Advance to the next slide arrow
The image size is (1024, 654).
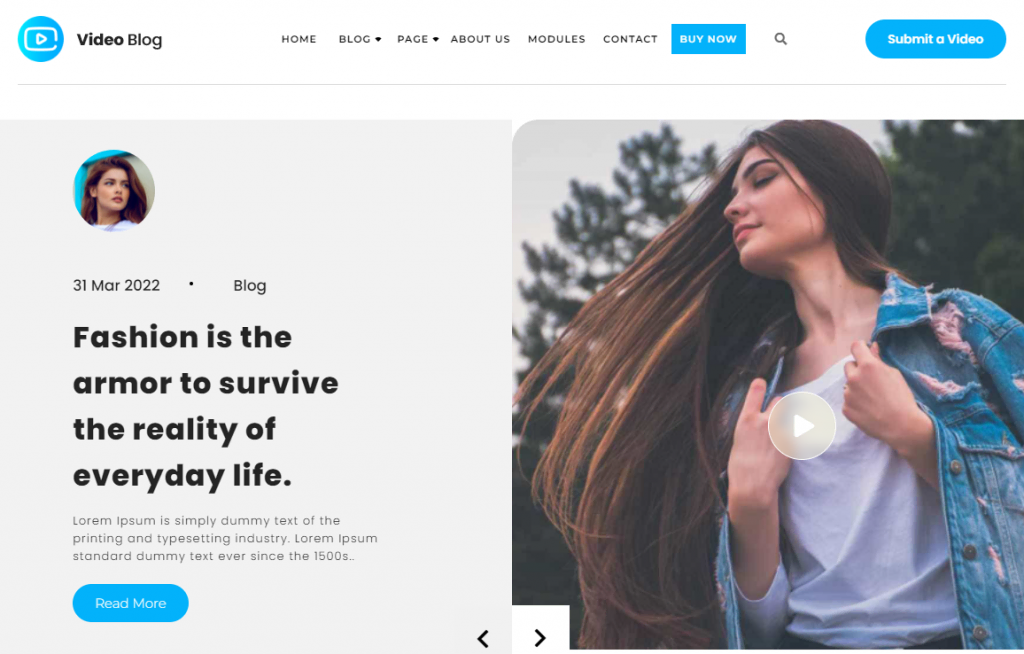coord(540,638)
